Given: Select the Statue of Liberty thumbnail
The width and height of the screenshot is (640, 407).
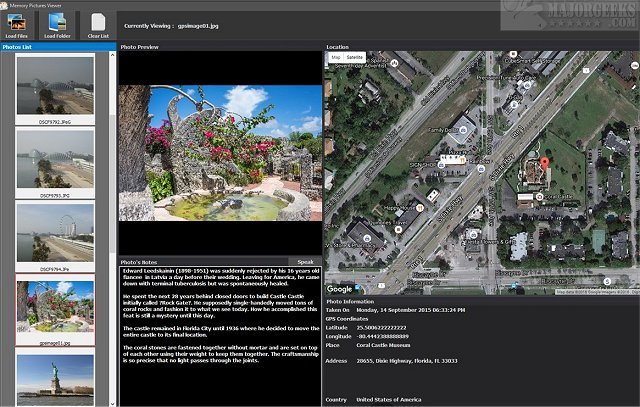Looking at the screenshot, I should tap(55, 378).
